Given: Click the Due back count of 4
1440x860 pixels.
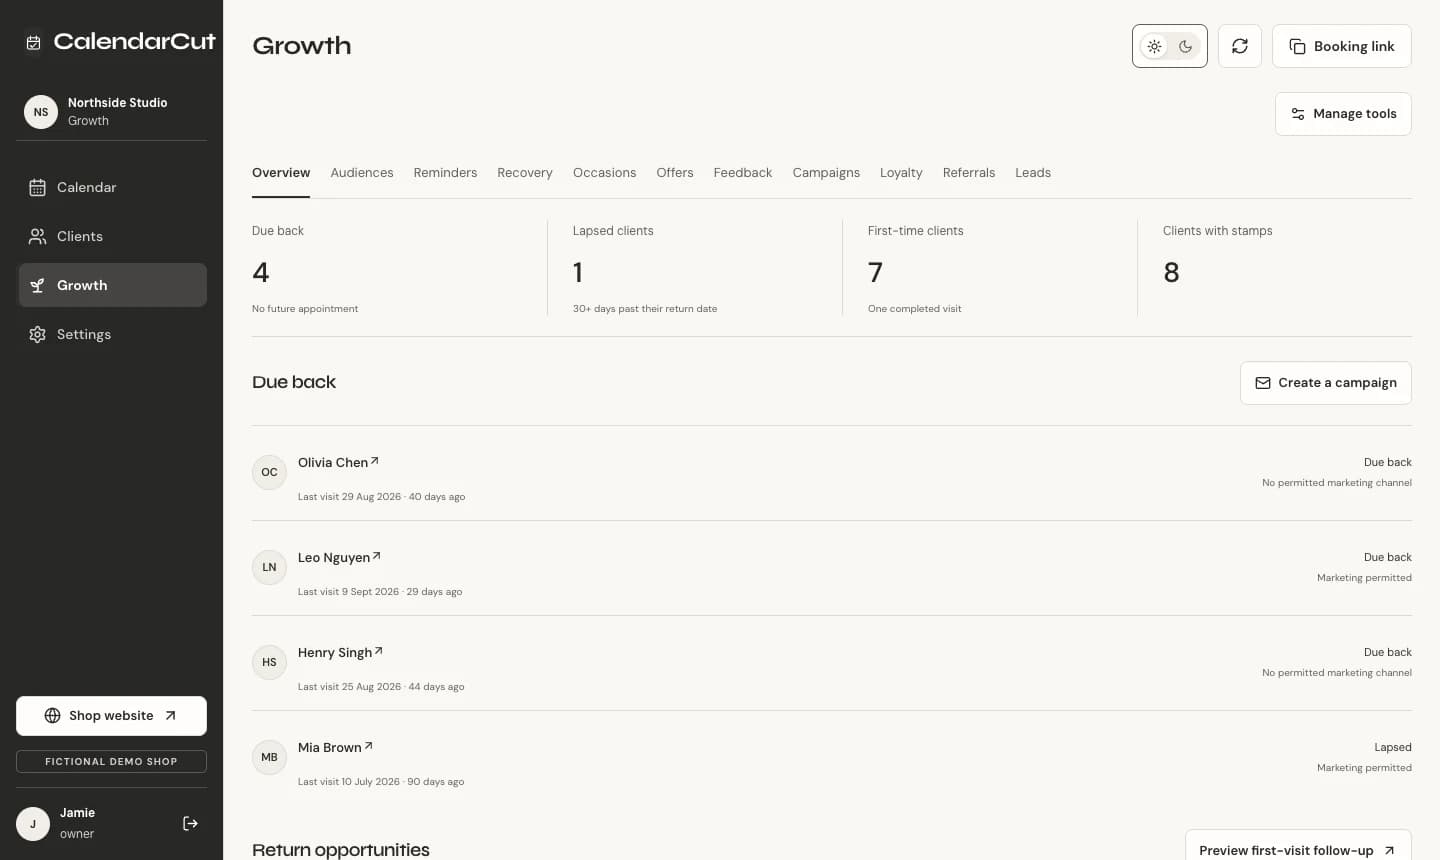Looking at the screenshot, I should coord(261,272).
